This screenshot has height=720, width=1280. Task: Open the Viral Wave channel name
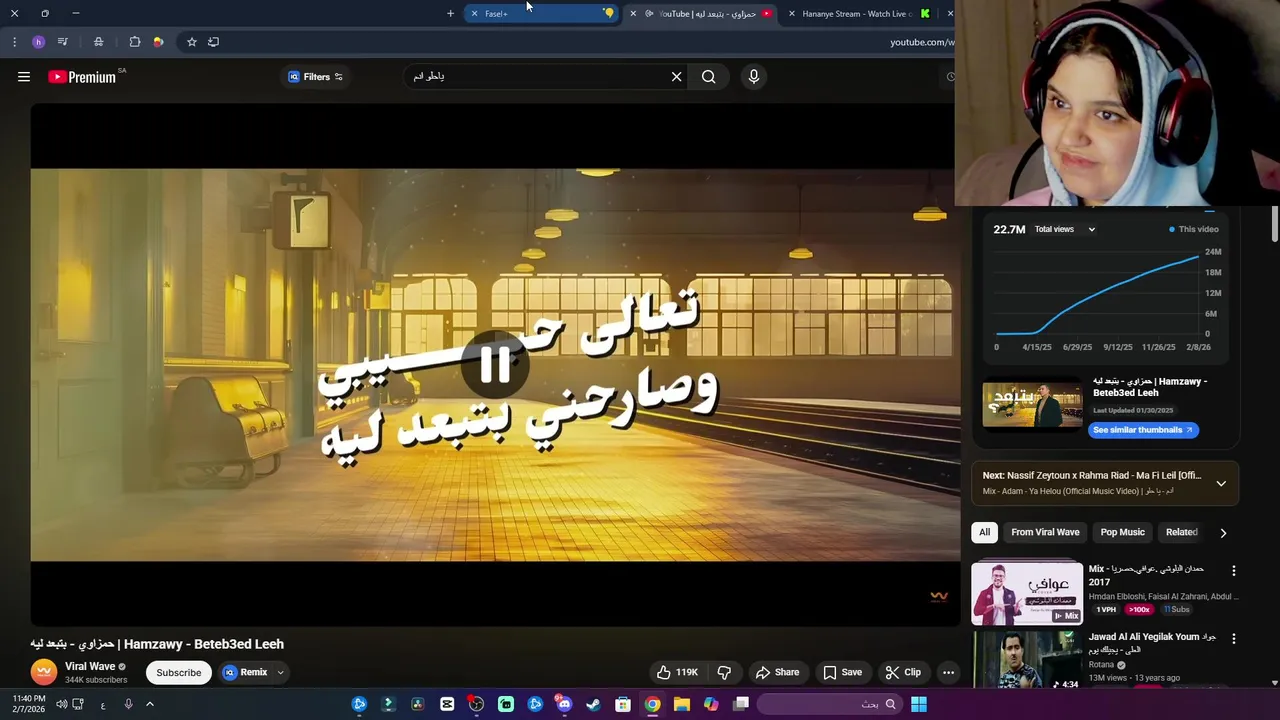(90, 667)
